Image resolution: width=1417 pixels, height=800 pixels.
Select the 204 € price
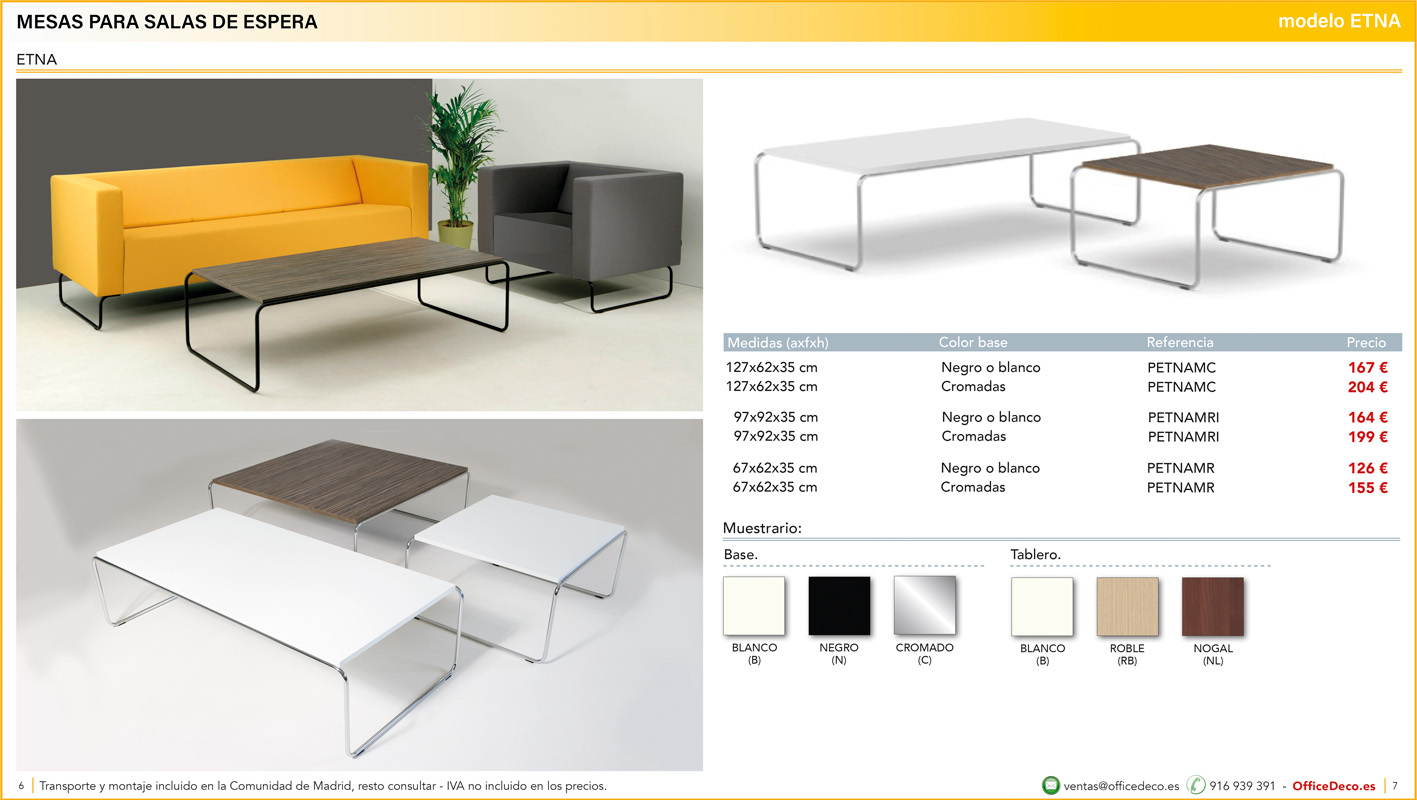(1368, 387)
